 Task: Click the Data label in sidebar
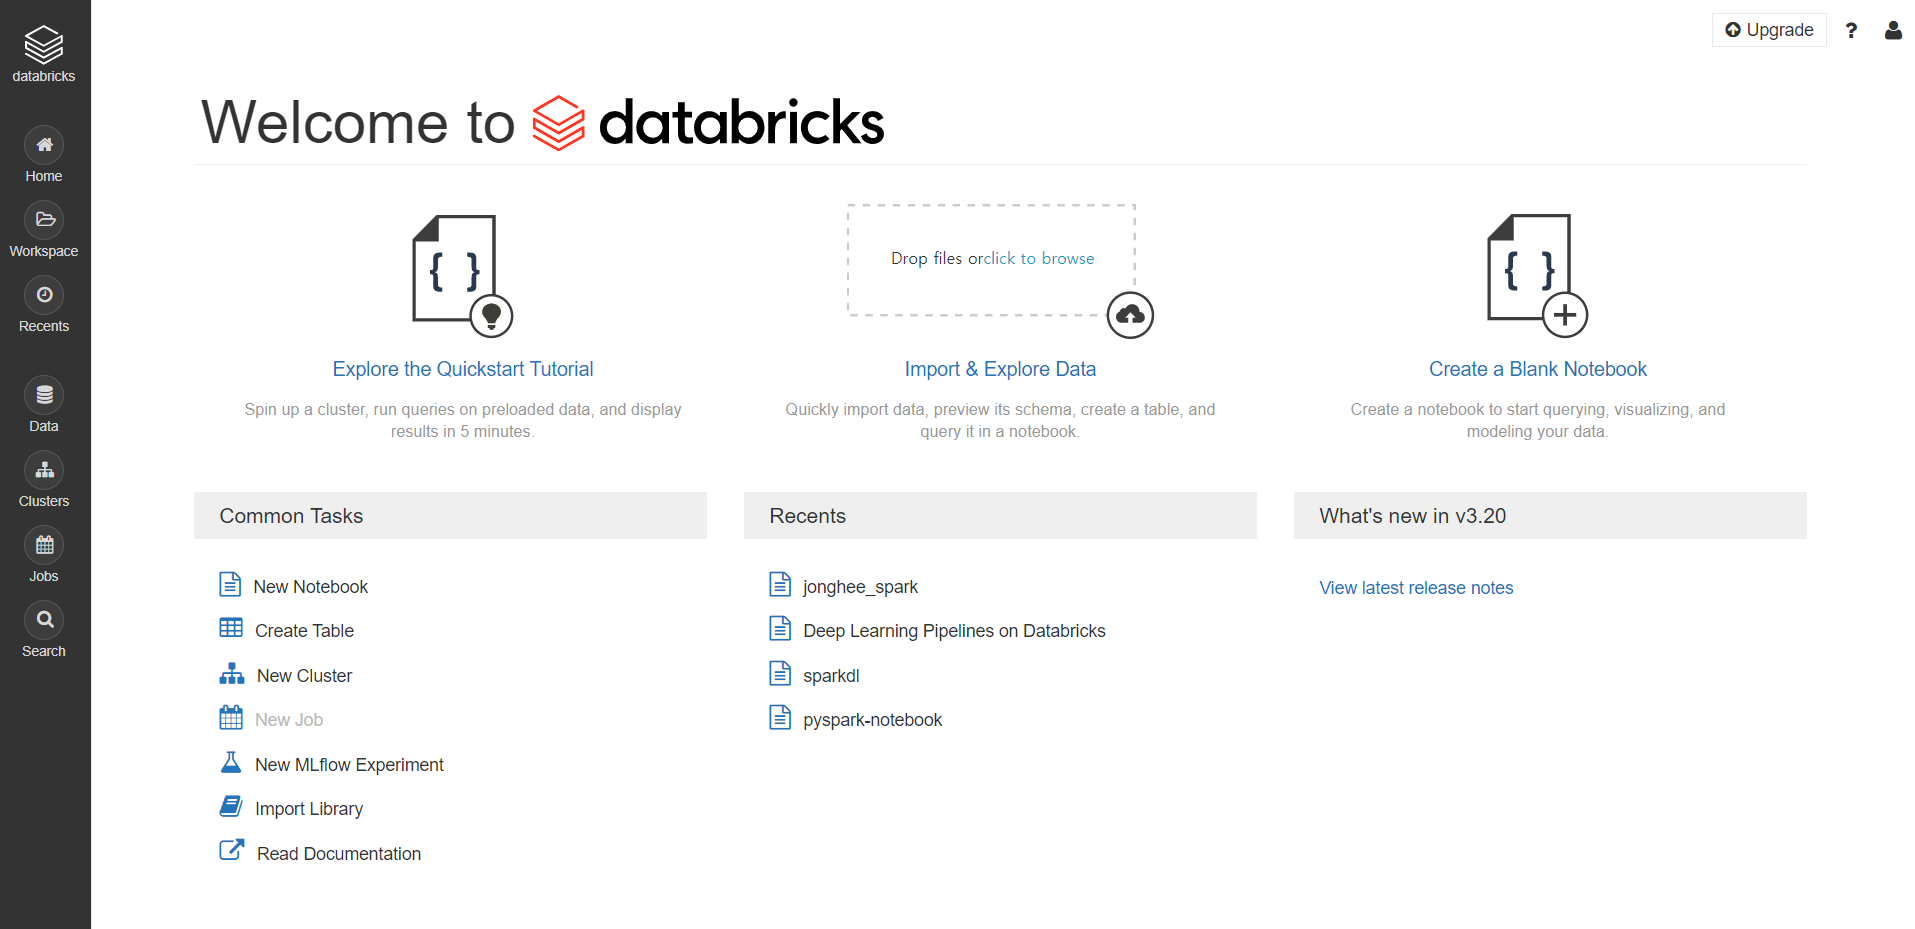[x=44, y=426]
